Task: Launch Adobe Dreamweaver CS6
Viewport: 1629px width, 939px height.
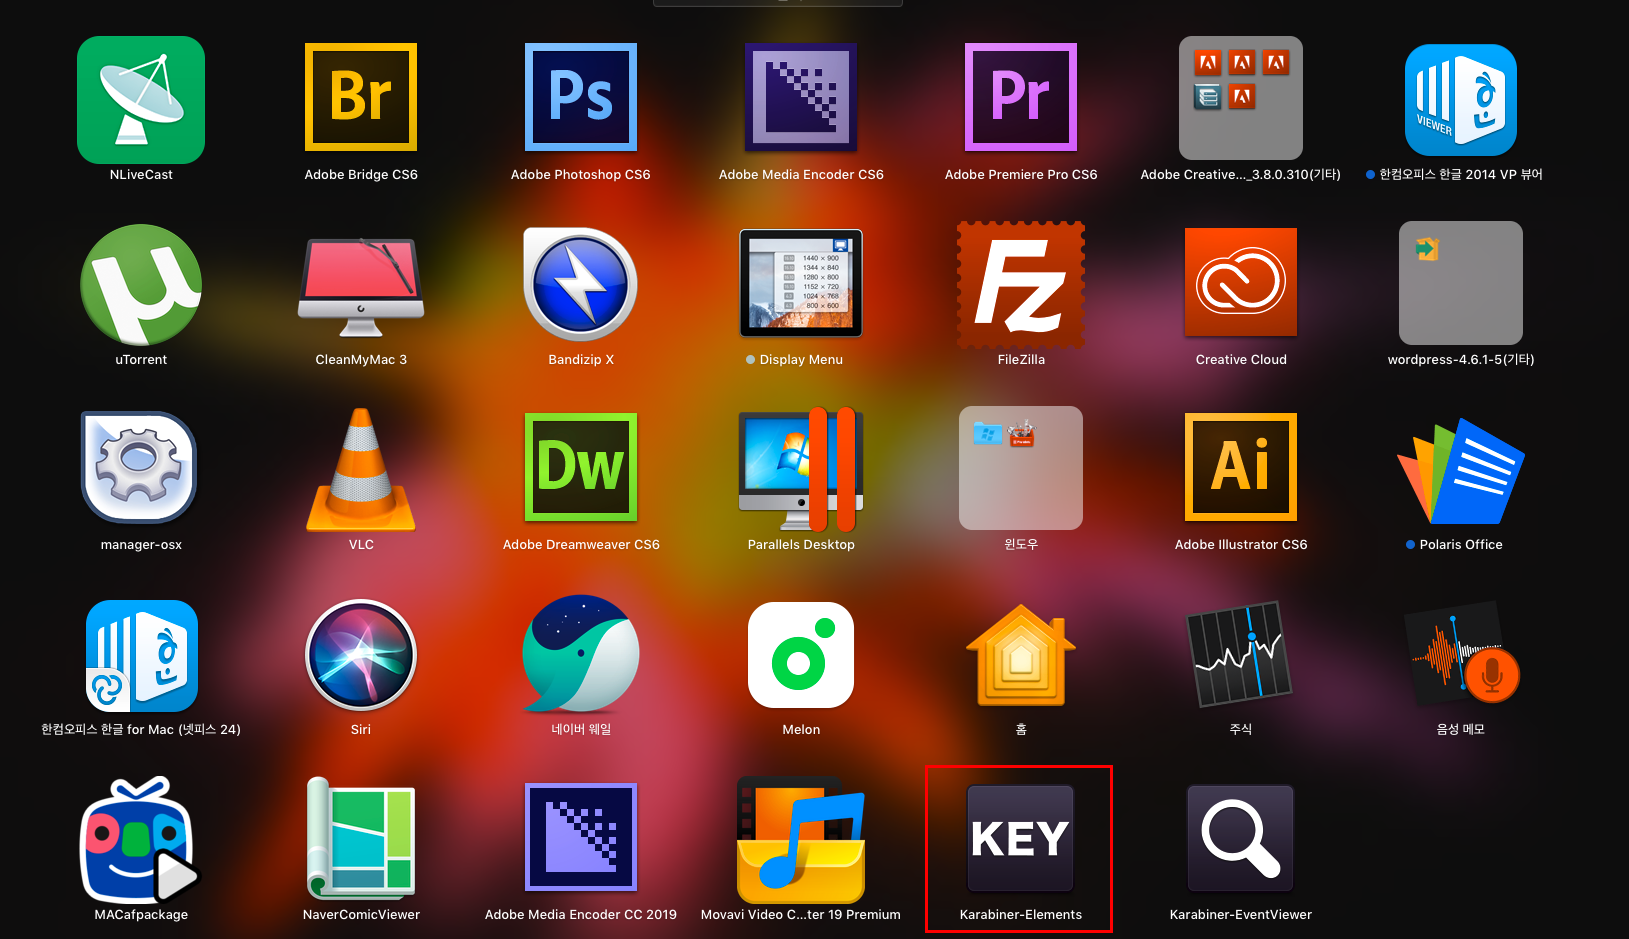Action: (581, 467)
